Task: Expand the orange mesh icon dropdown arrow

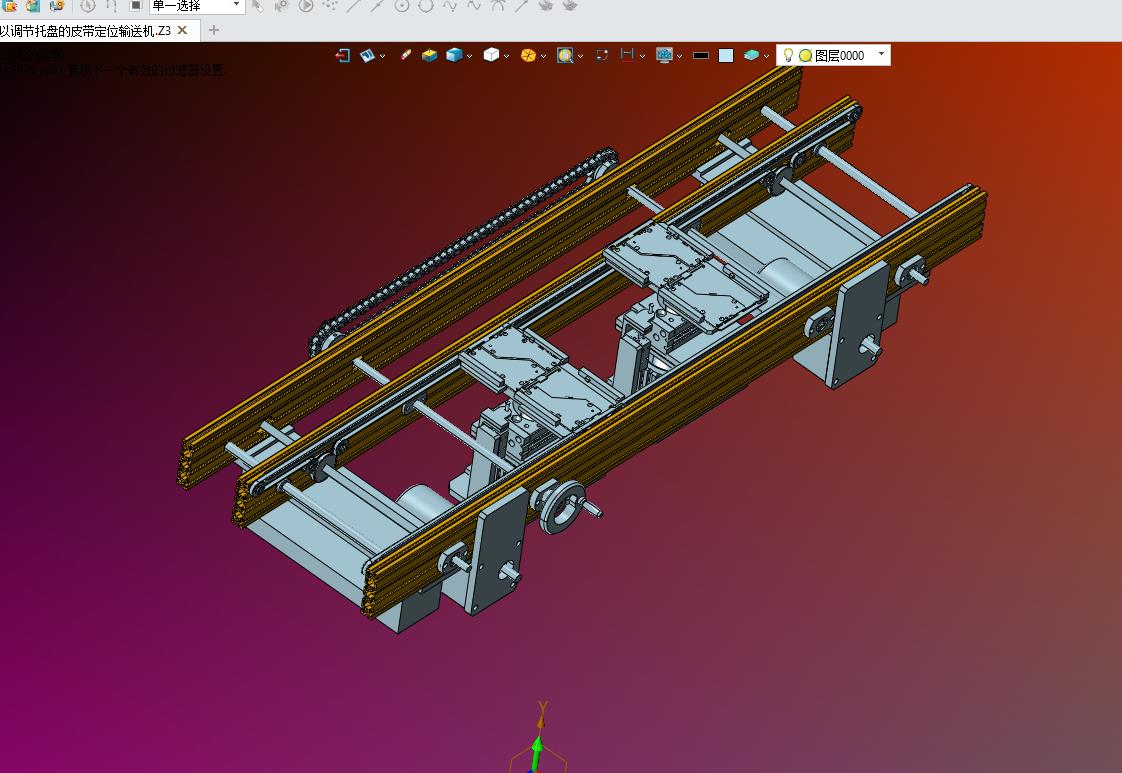Action: [544, 56]
